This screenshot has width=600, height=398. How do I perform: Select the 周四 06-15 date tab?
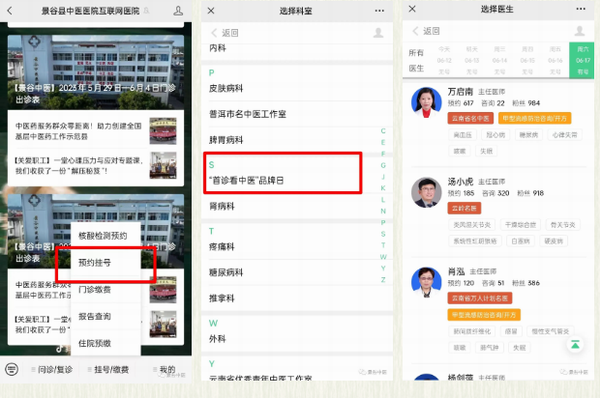pos(527,60)
